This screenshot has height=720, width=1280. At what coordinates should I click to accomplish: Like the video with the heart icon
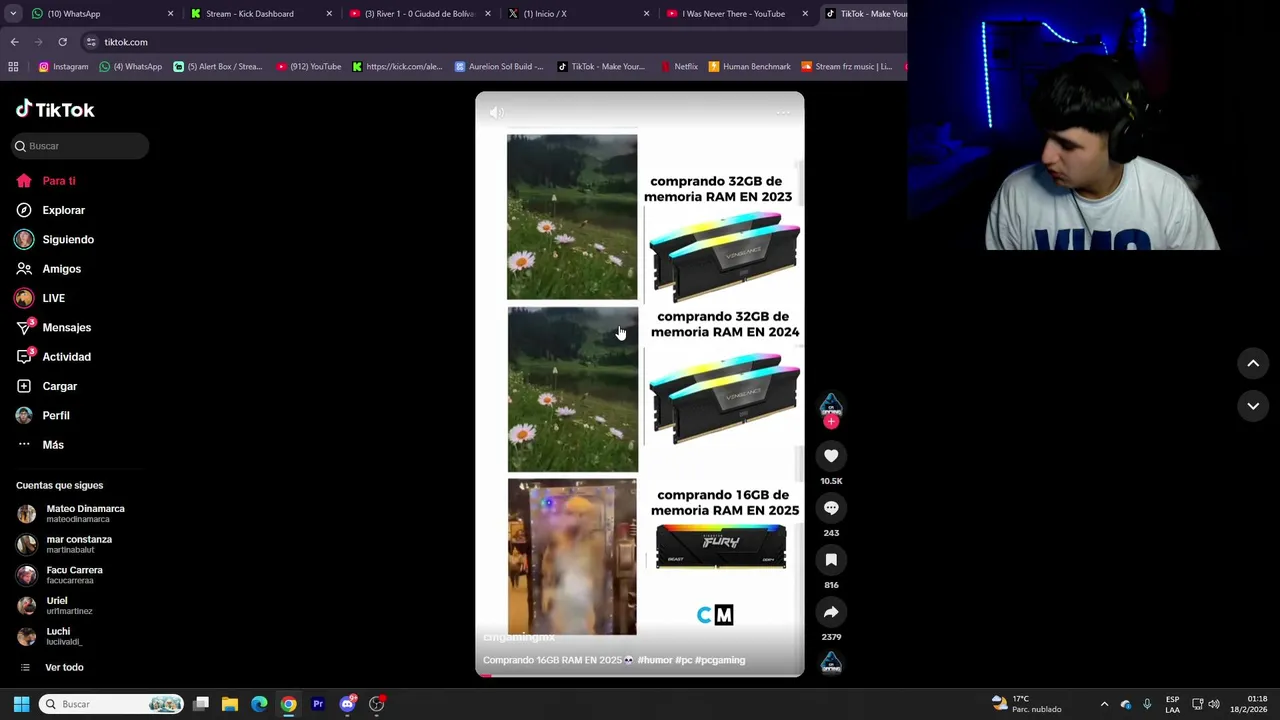(x=831, y=456)
